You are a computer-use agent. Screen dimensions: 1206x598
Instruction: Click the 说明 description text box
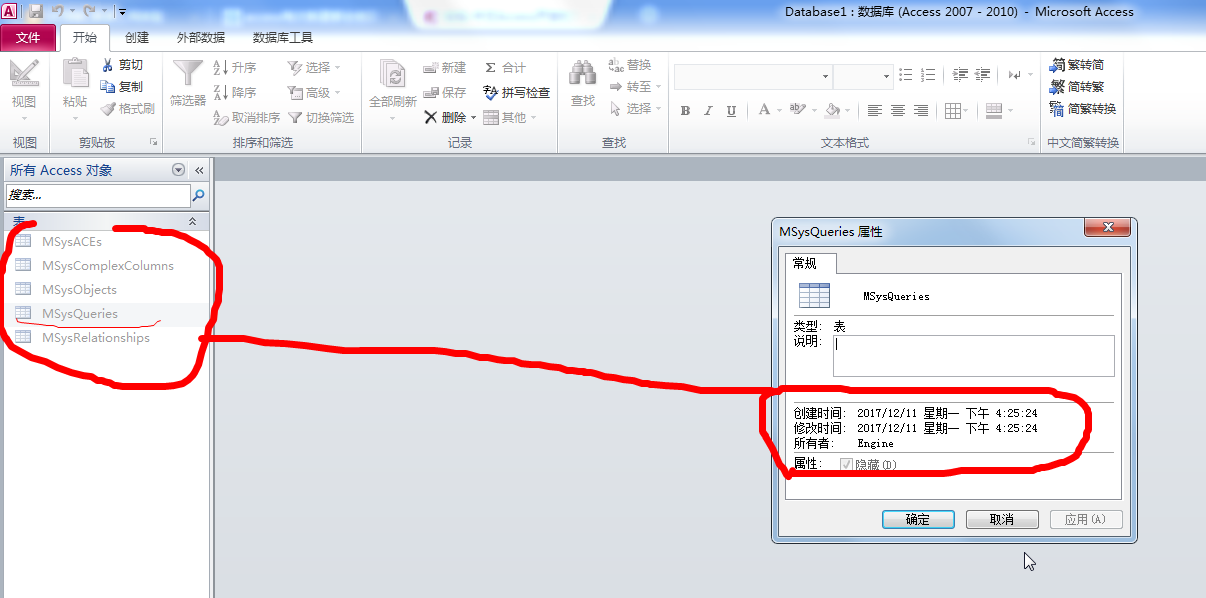pos(973,356)
